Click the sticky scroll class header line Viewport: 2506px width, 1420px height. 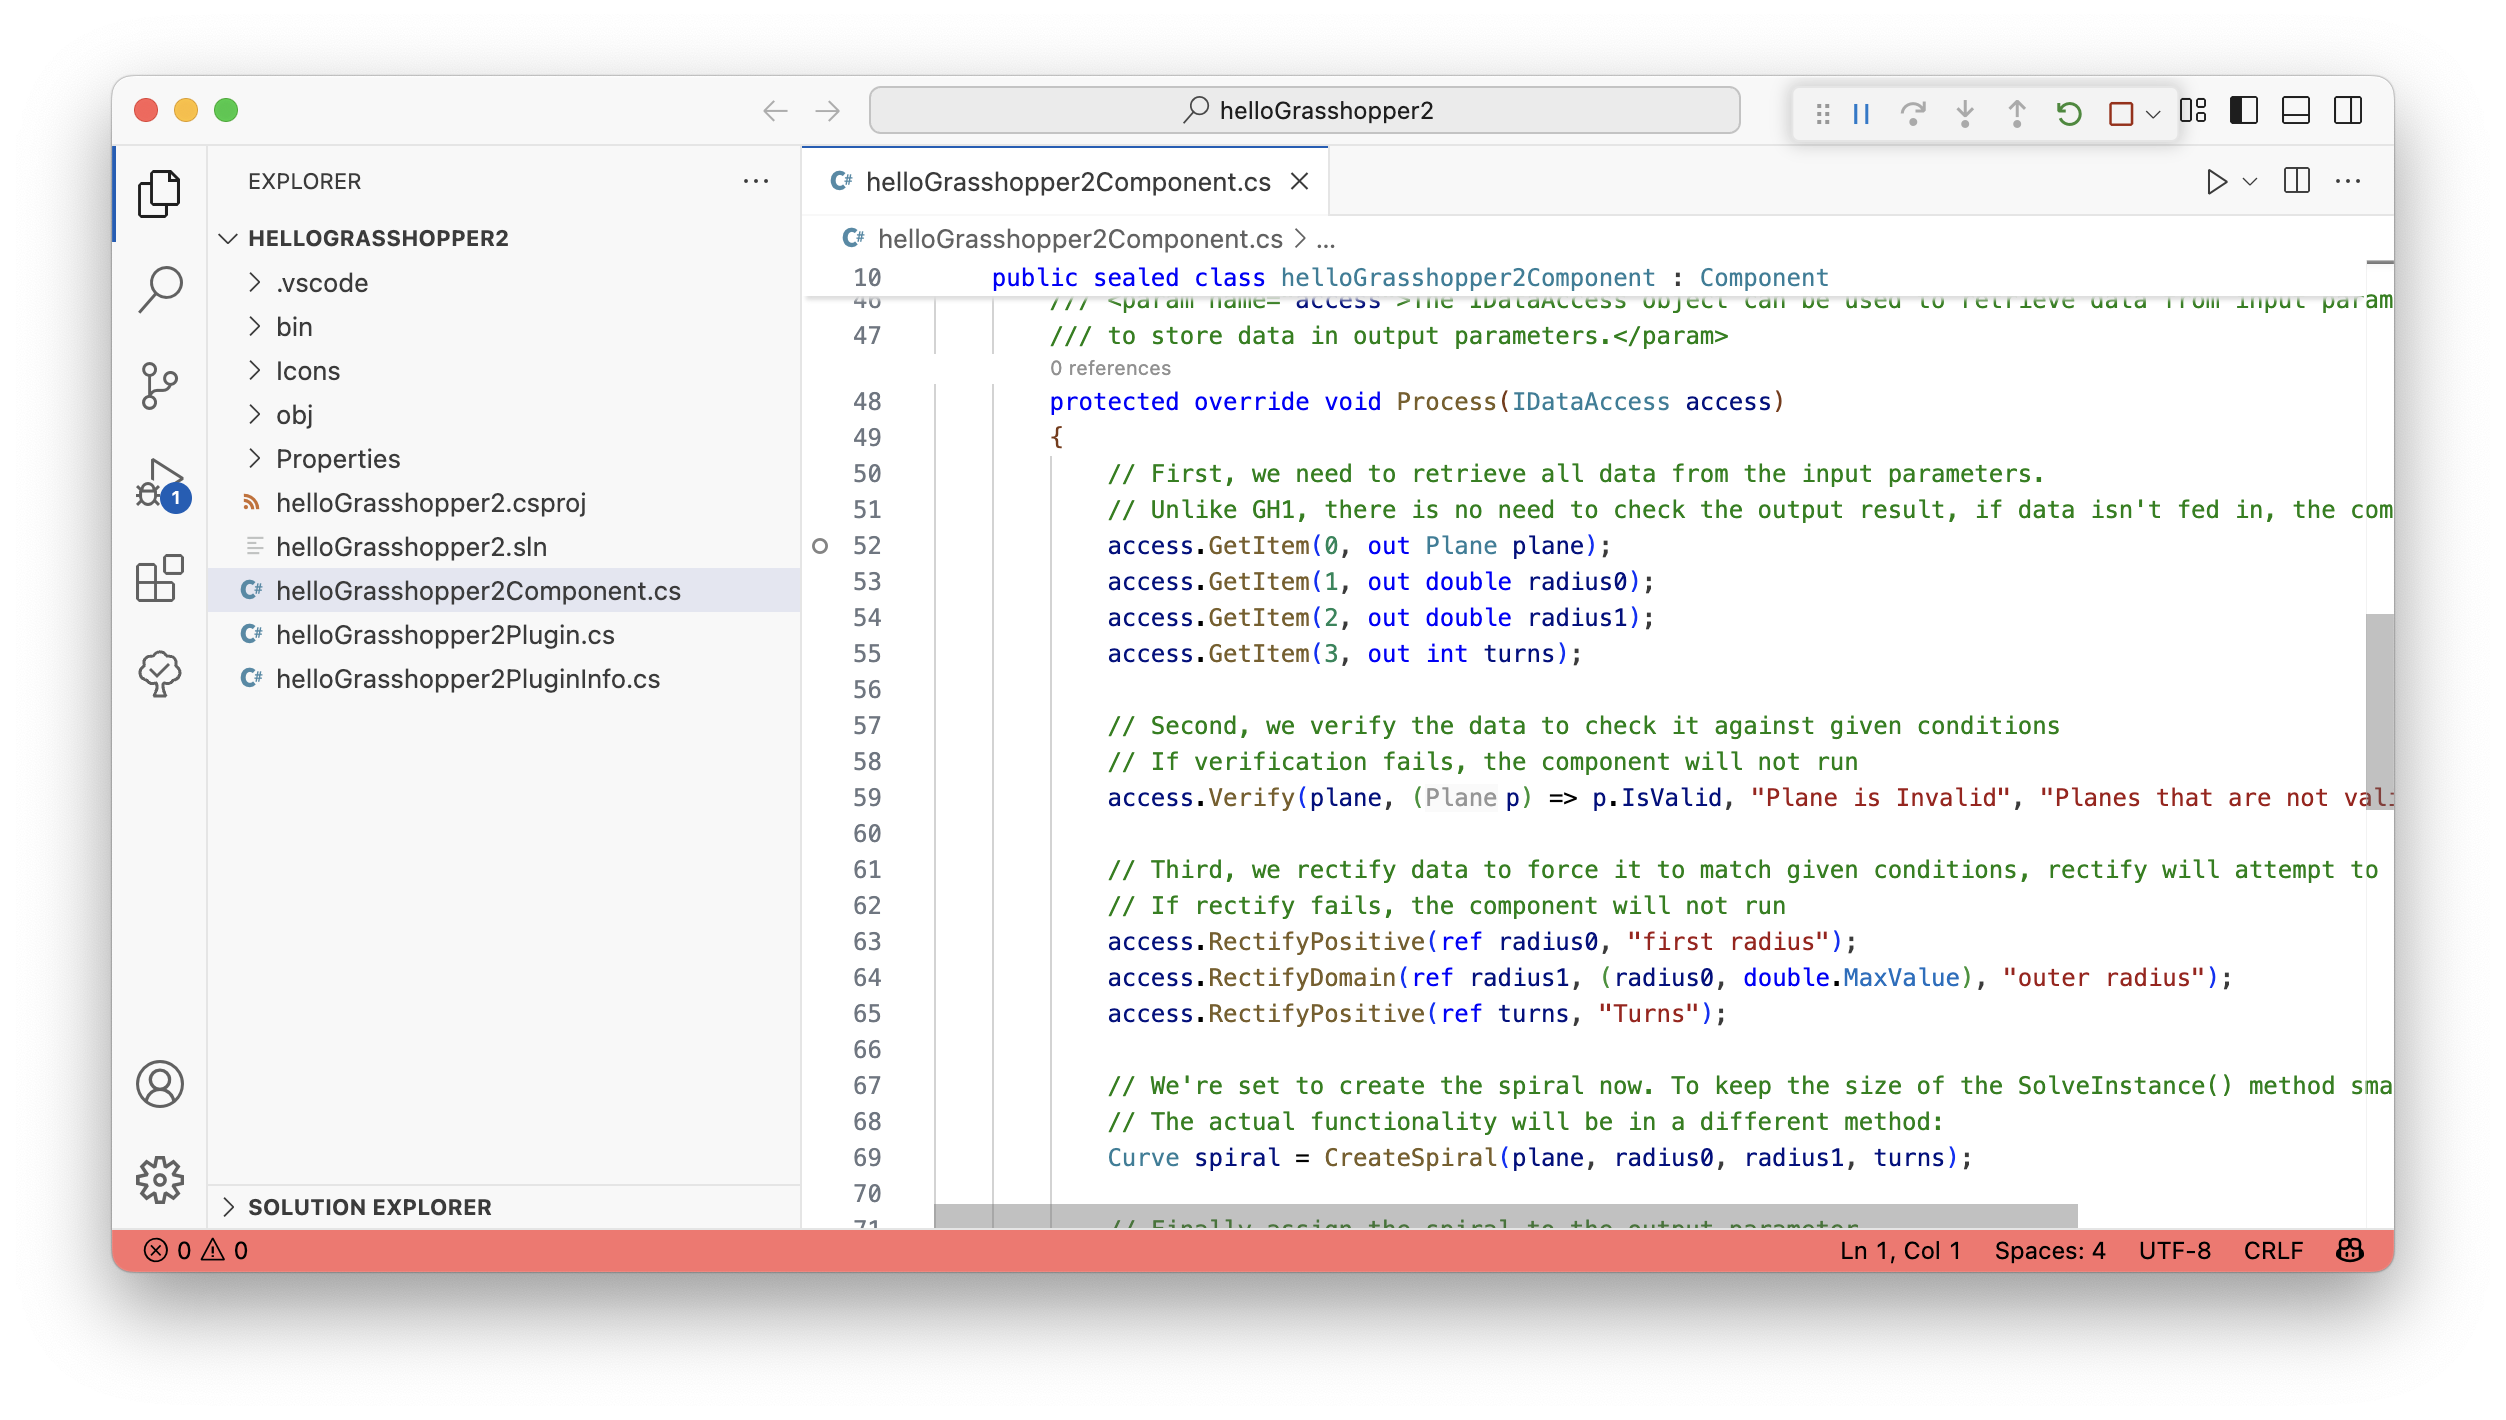tap(1597, 277)
